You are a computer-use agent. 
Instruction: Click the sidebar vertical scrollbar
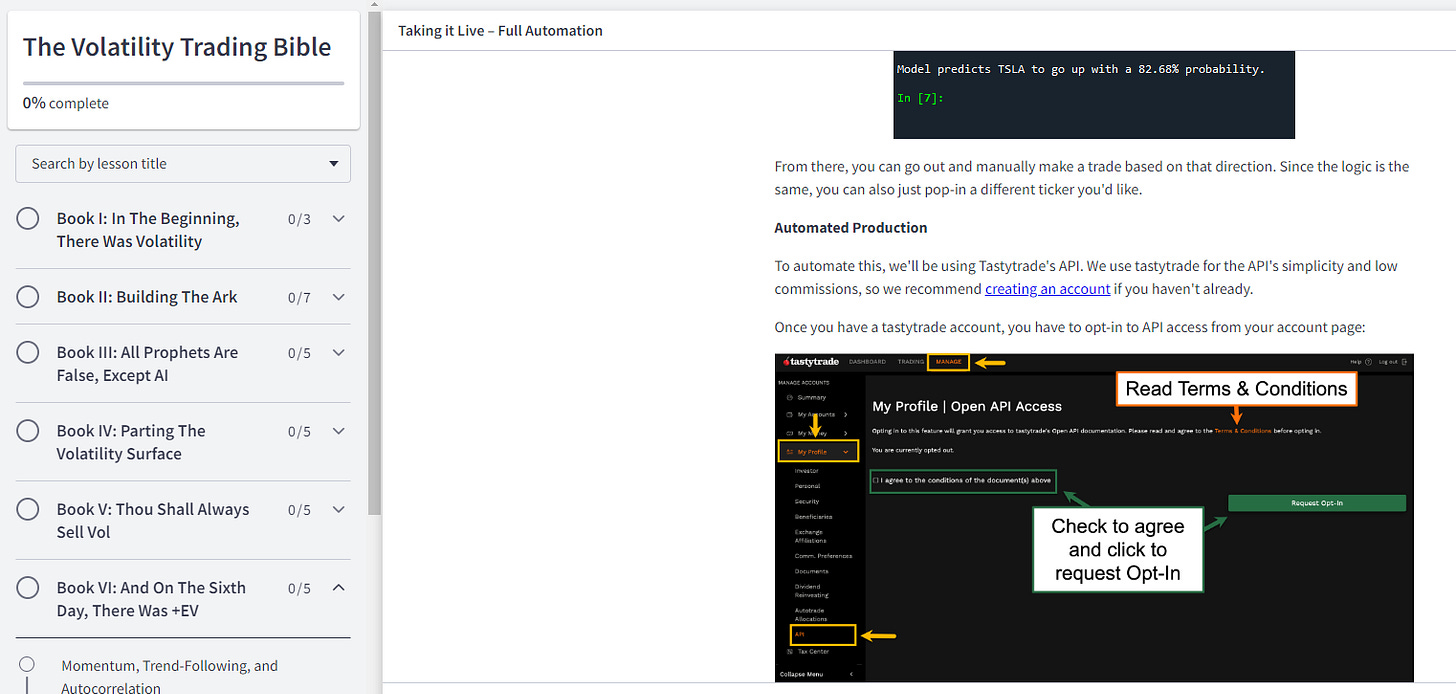coord(374,262)
